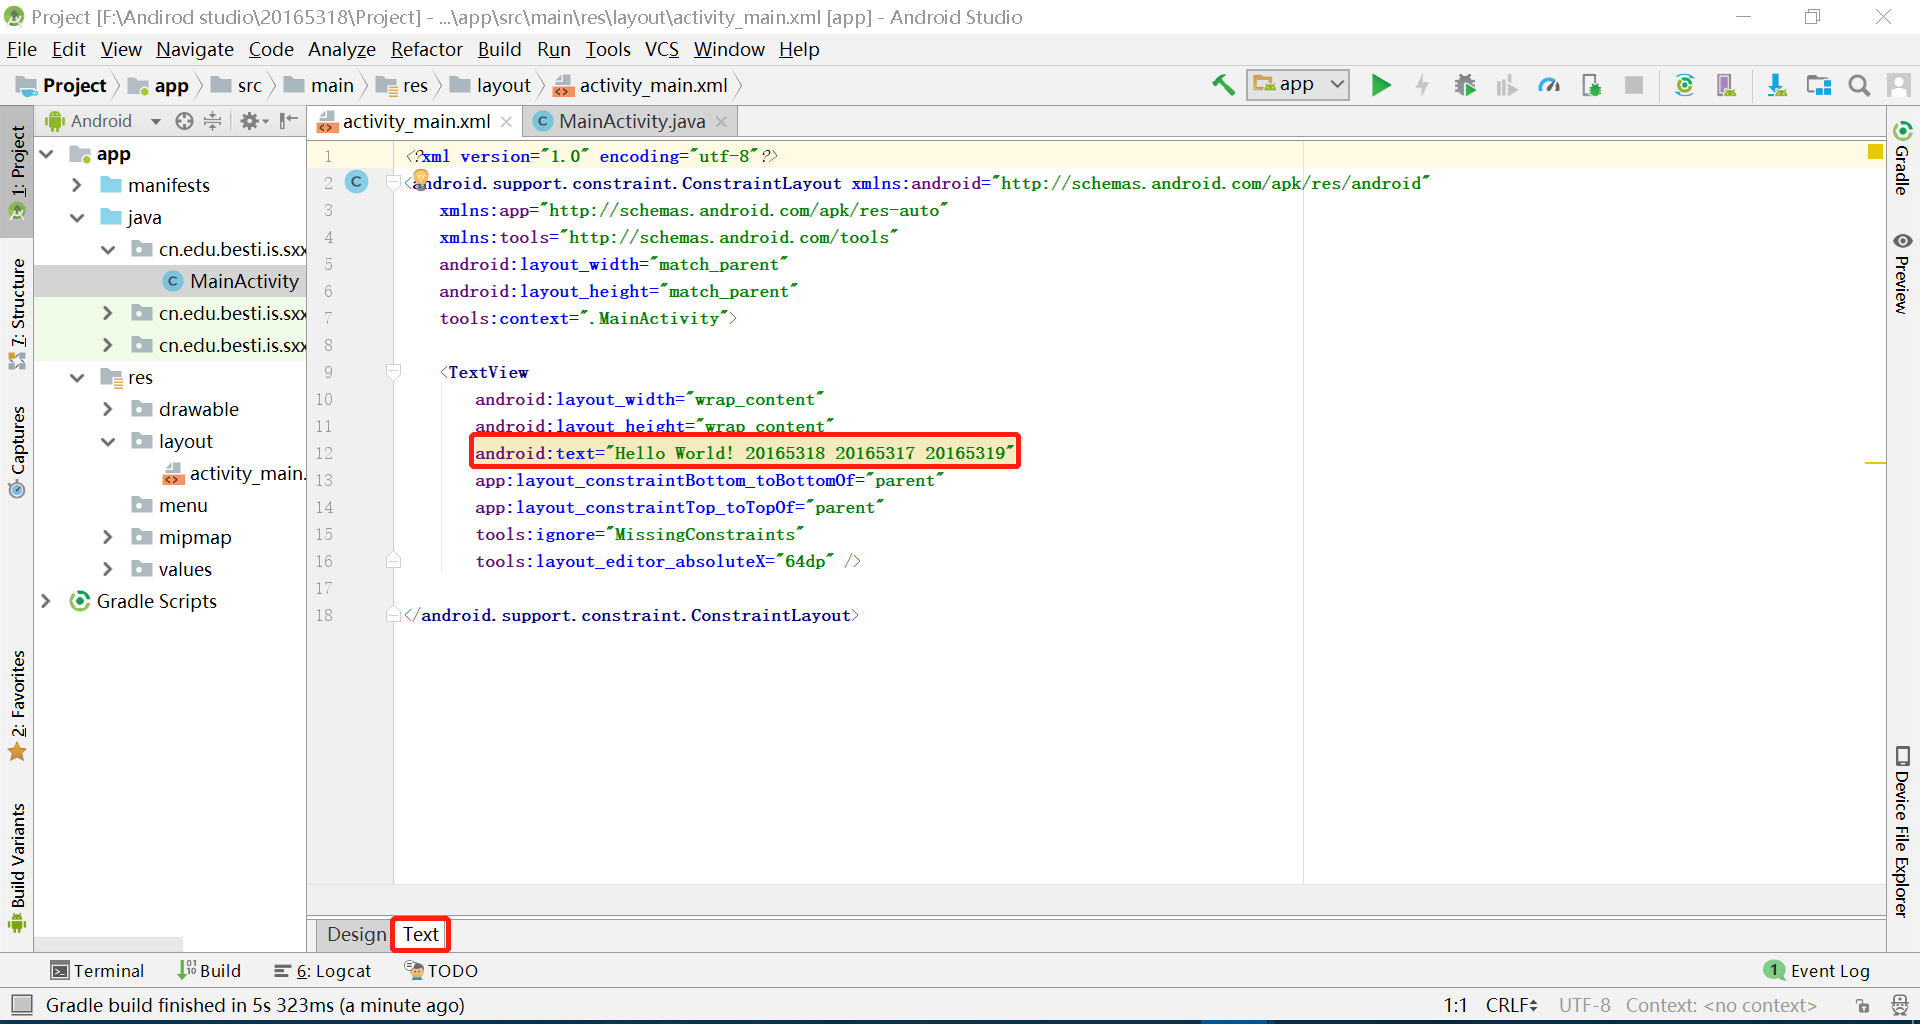
Task: Click collapse all icon in Project panel
Action: [x=212, y=121]
